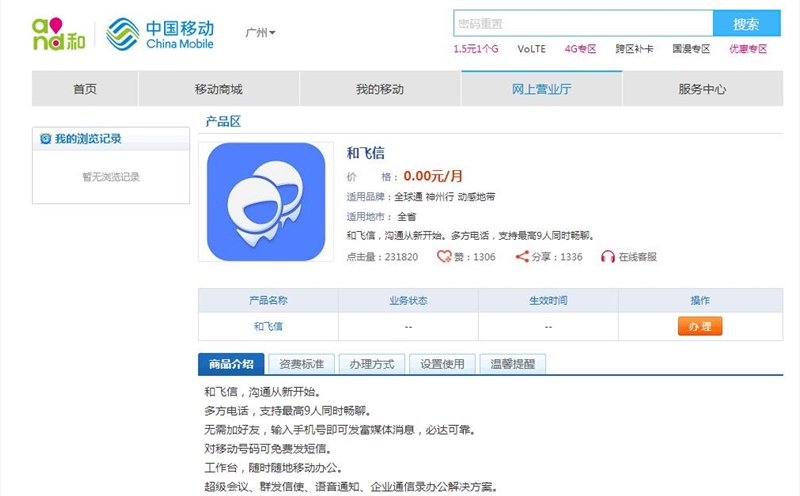This screenshot has height=496, width=800.
Task: Open 我的移动 navigation item
Action: pyautogui.click(x=380, y=89)
